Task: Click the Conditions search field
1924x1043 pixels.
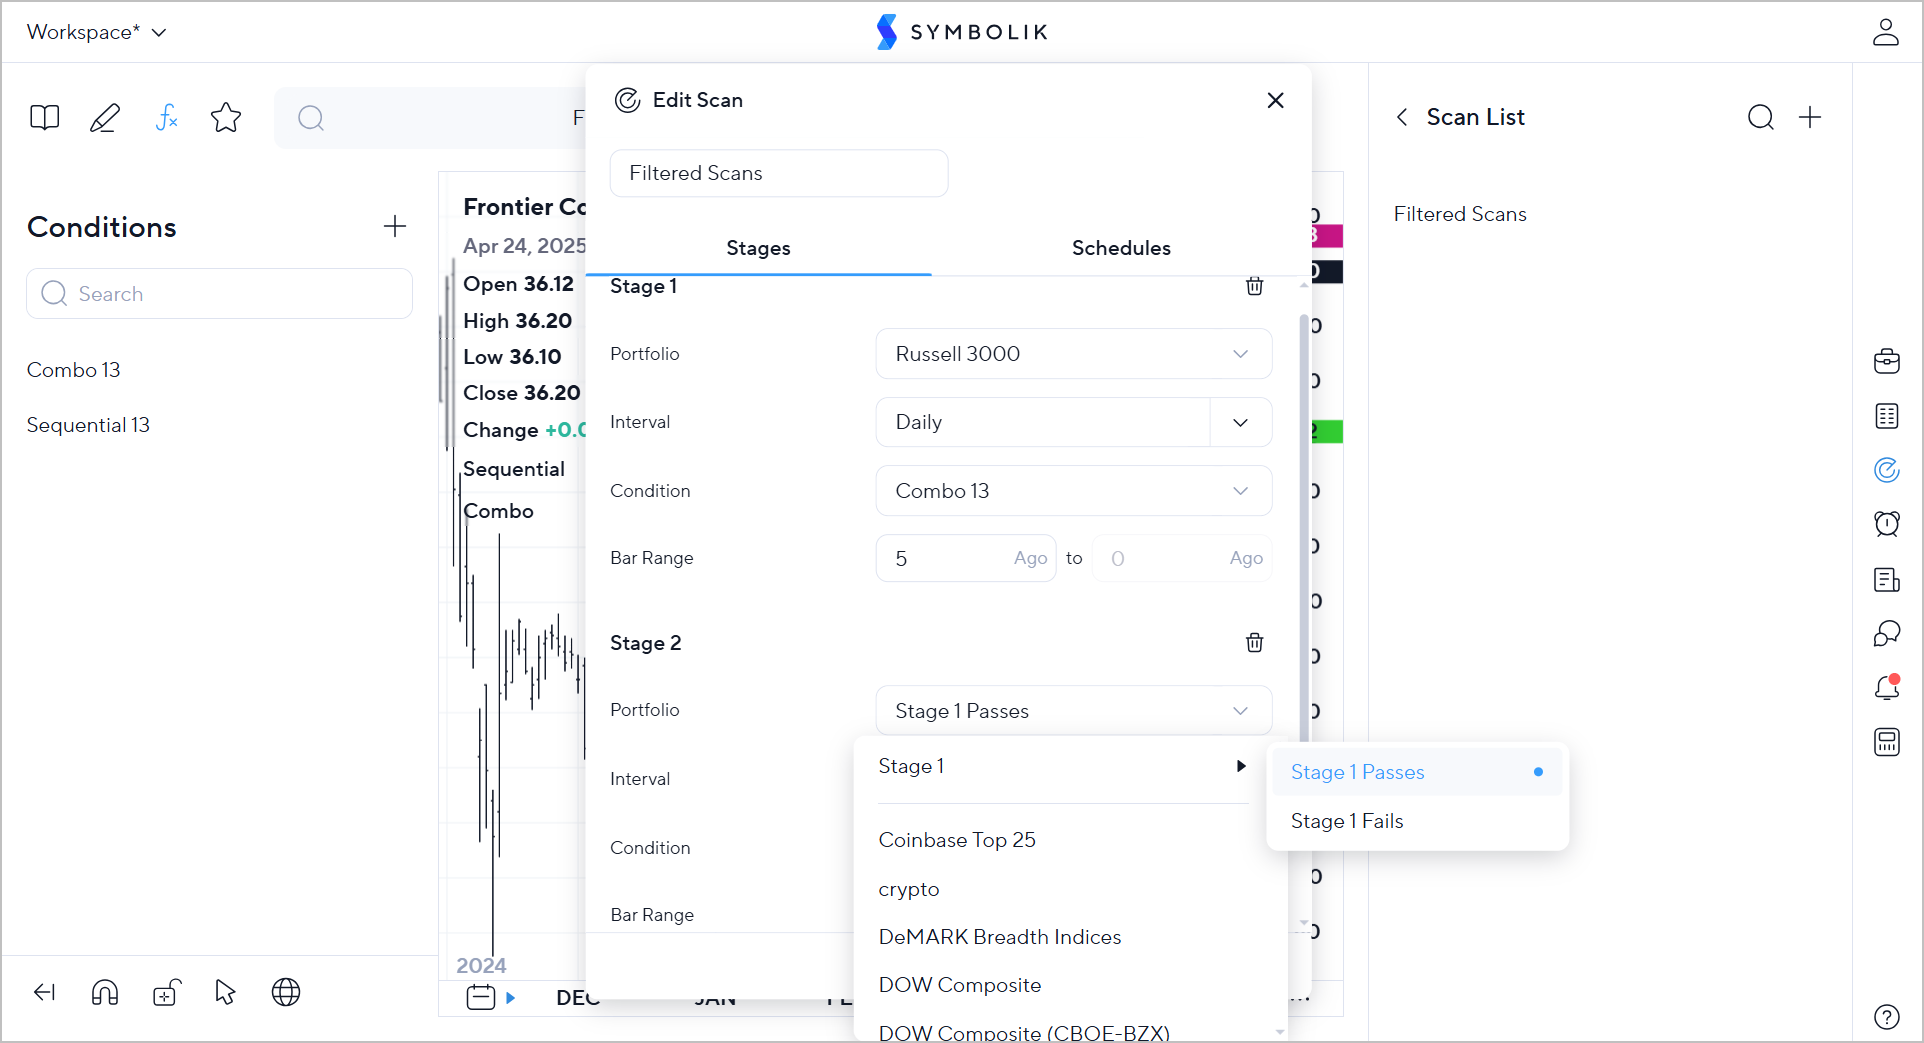Action: [x=219, y=294]
